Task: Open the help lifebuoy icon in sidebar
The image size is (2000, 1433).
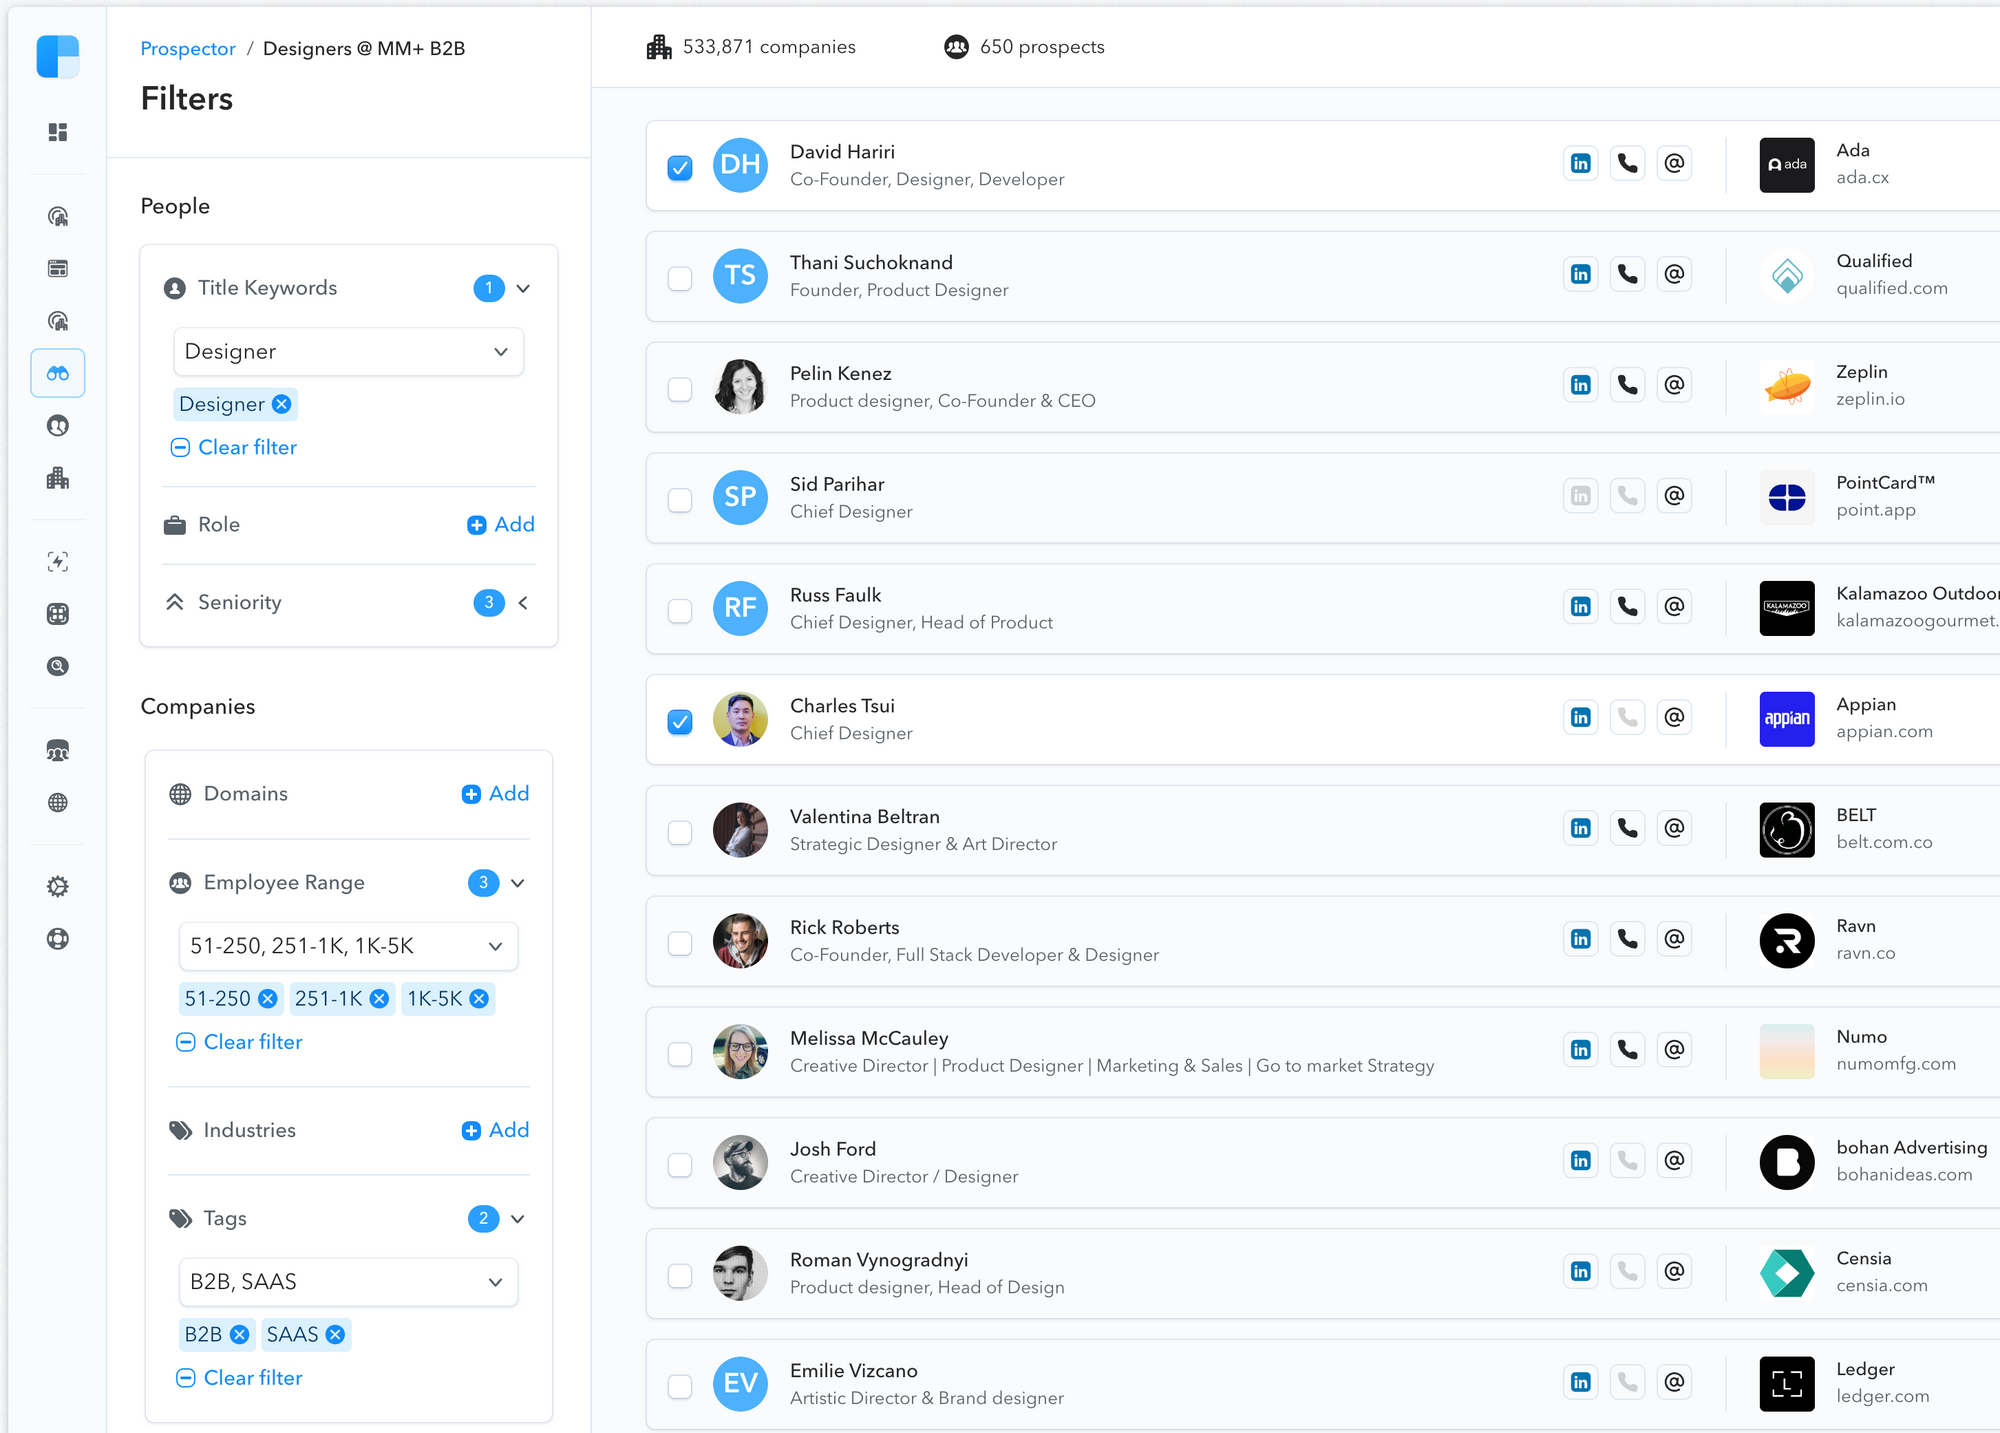Action: coord(58,939)
